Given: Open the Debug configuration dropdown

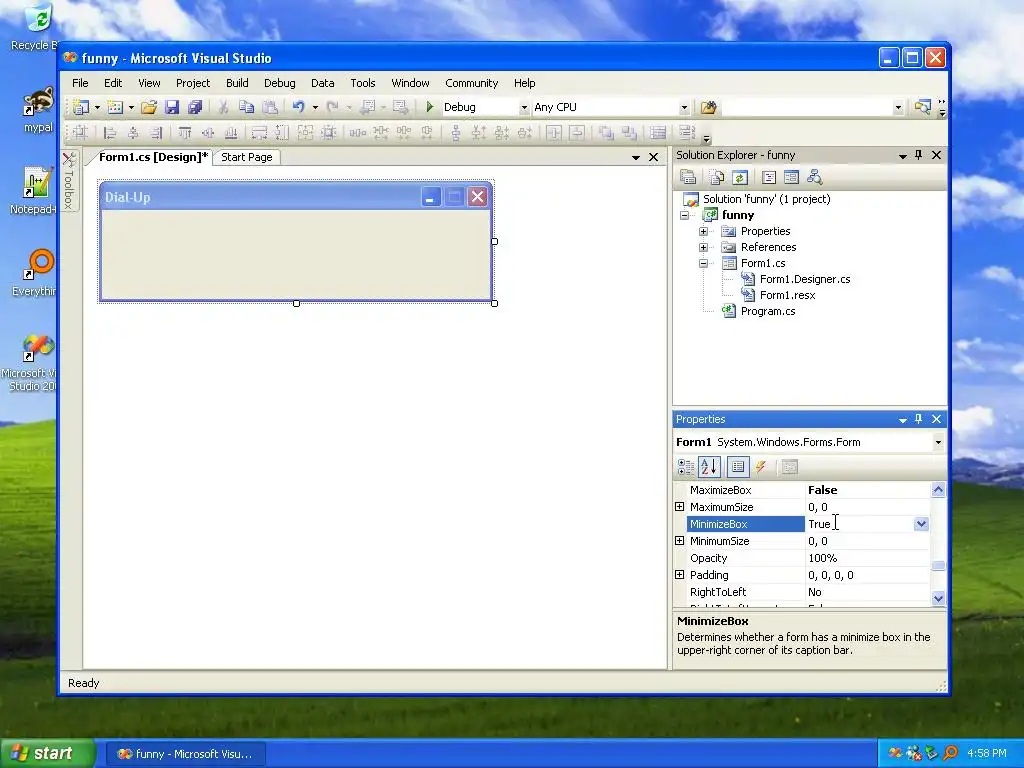Looking at the screenshot, I should point(524,108).
